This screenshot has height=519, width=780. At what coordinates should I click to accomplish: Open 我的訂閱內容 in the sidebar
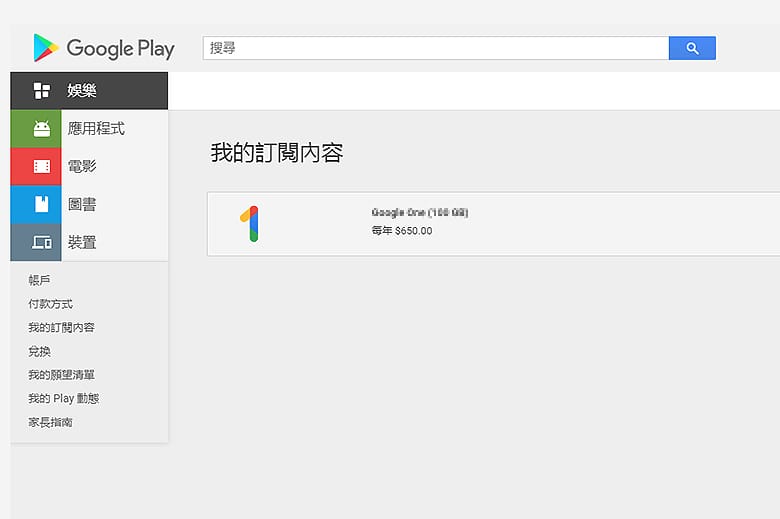pos(61,327)
